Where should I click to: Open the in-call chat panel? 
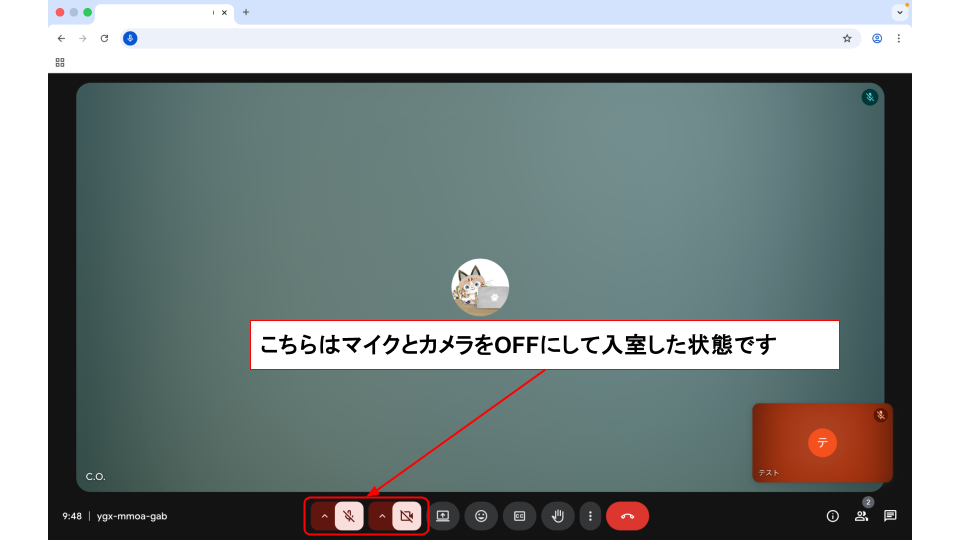pyautogui.click(x=890, y=516)
